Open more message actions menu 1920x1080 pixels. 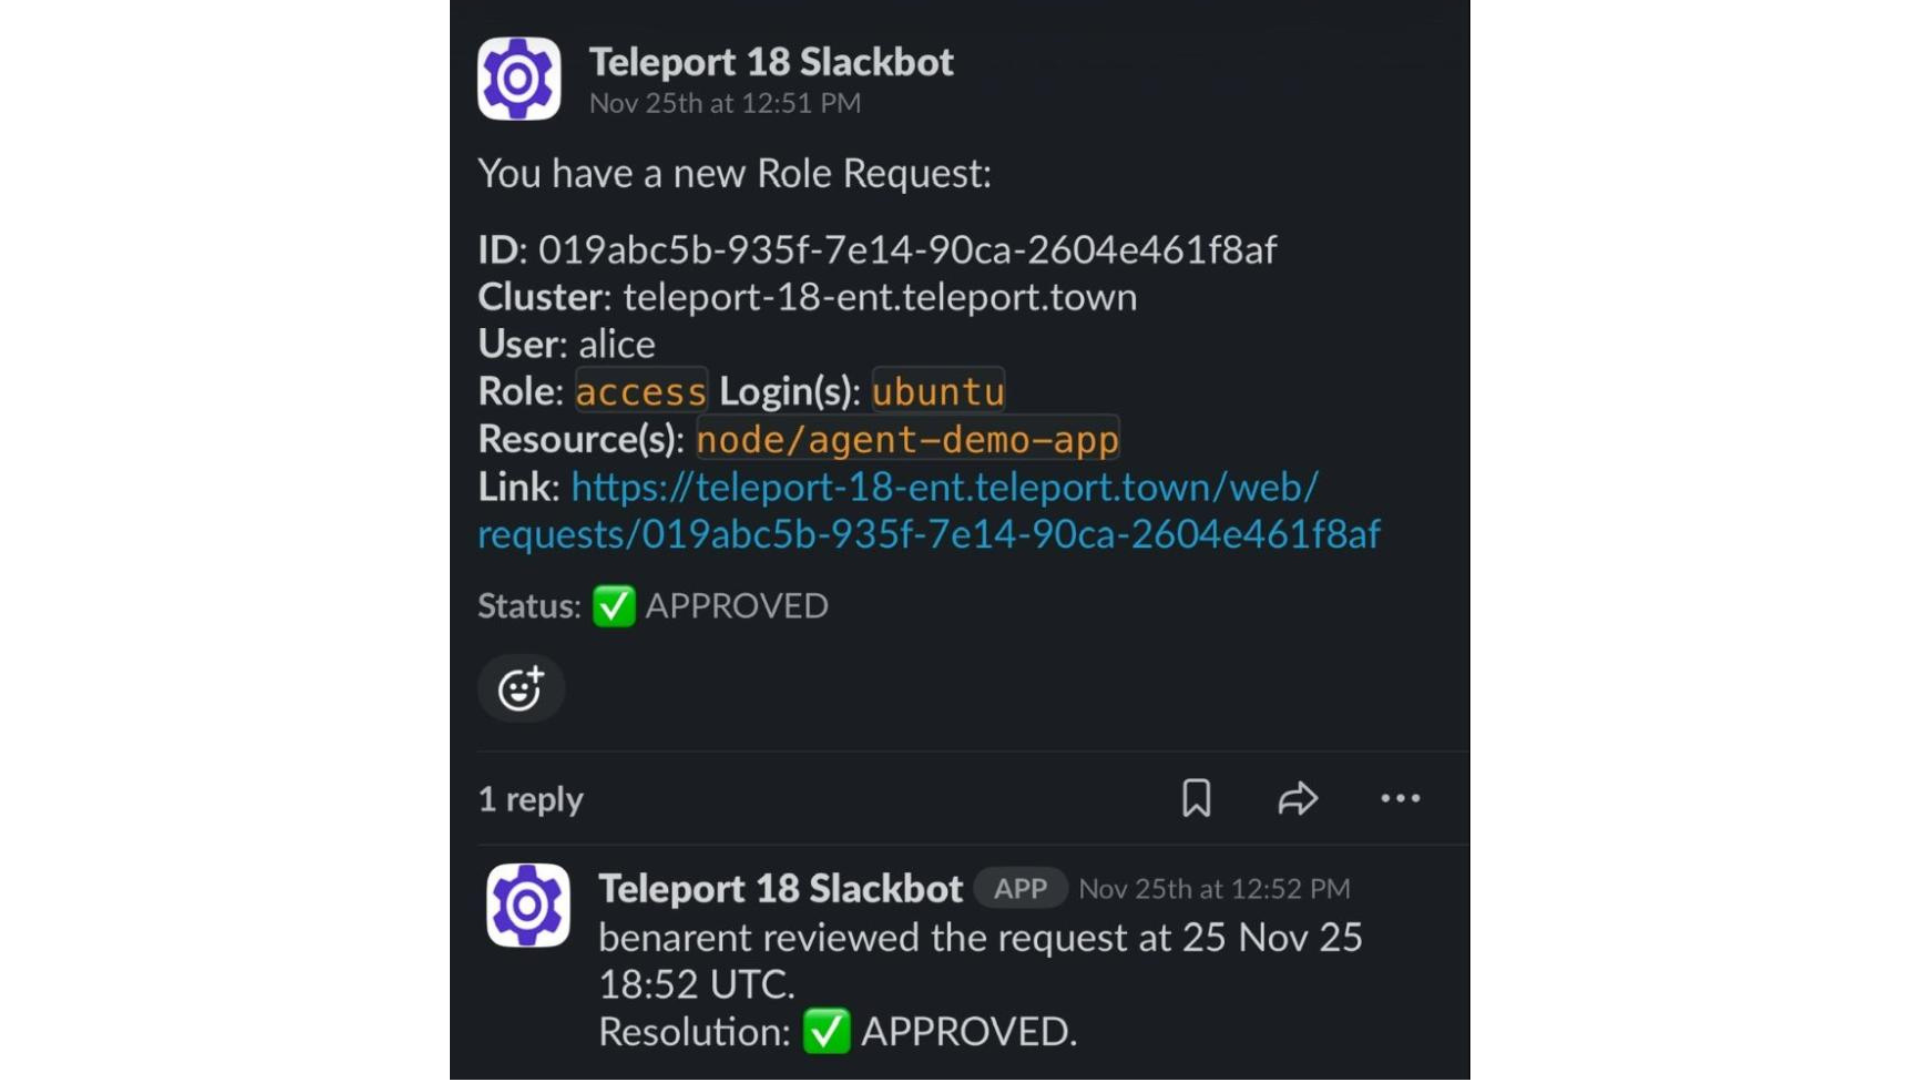coord(1399,798)
